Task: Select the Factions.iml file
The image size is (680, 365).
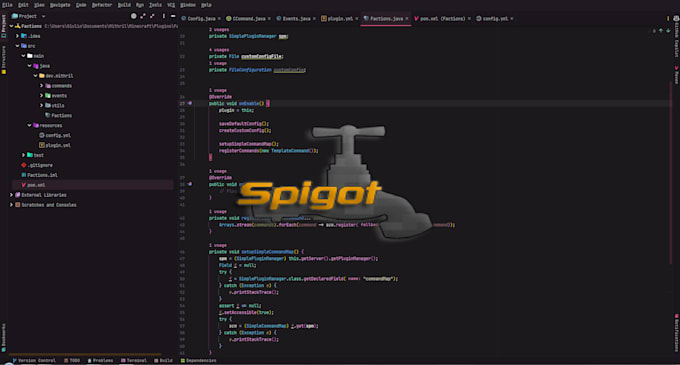Action: click(39, 175)
